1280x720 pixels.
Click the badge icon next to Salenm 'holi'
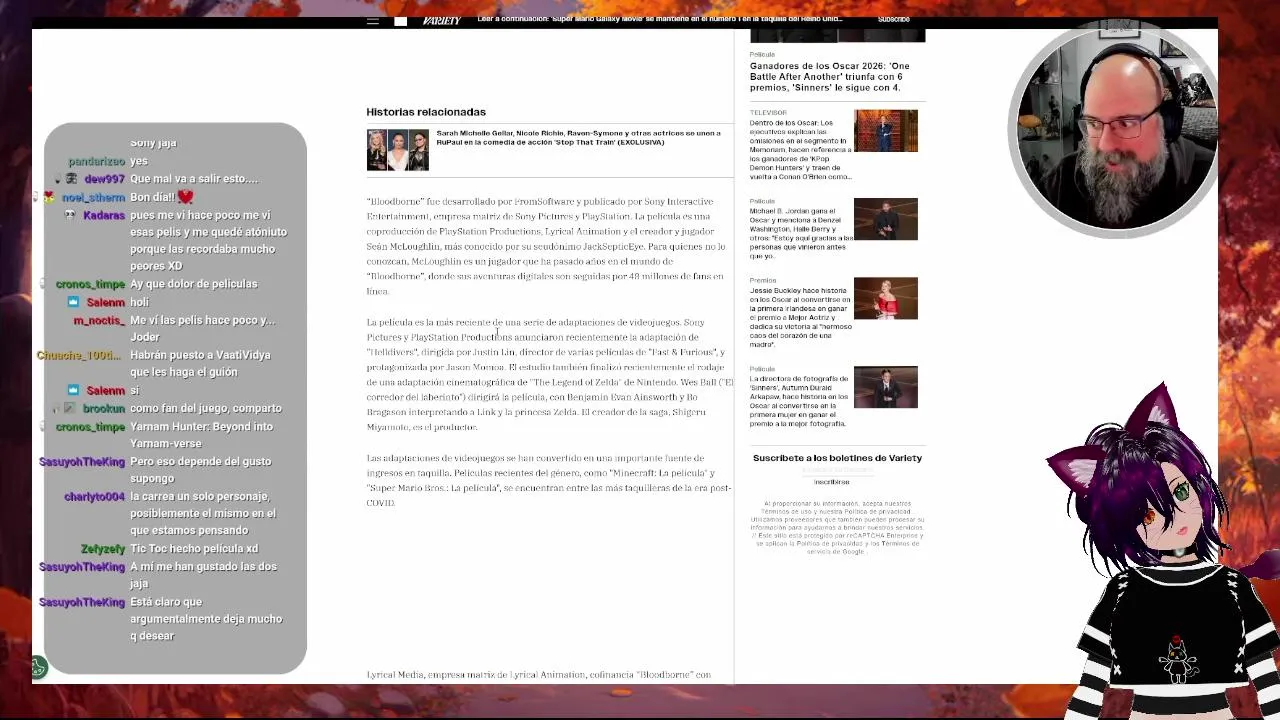[73, 302]
